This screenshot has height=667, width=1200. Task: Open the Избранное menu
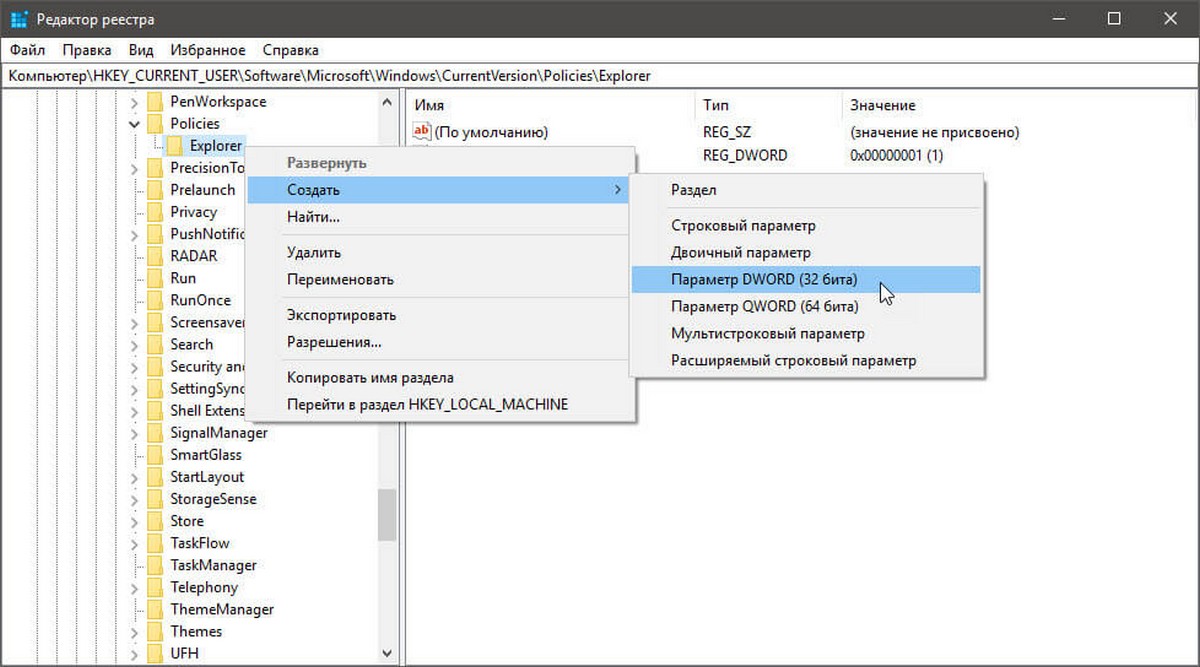click(x=208, y=50)
